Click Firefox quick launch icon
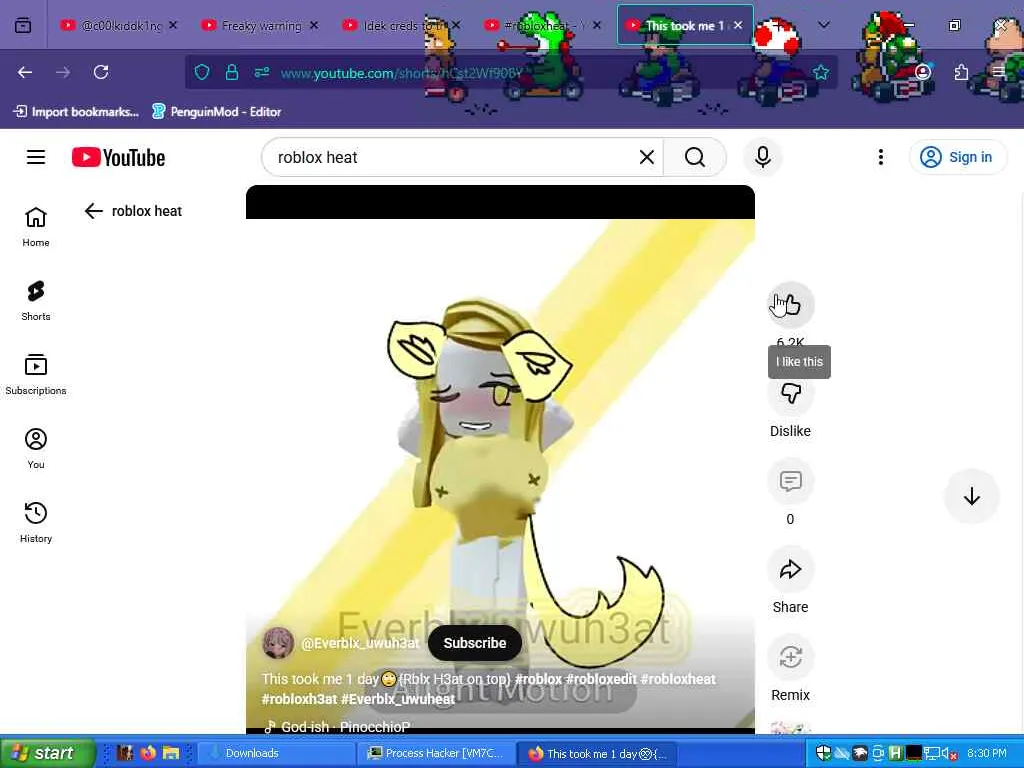The width and height of the screenshot is (1024, 768). coord(148,753)
